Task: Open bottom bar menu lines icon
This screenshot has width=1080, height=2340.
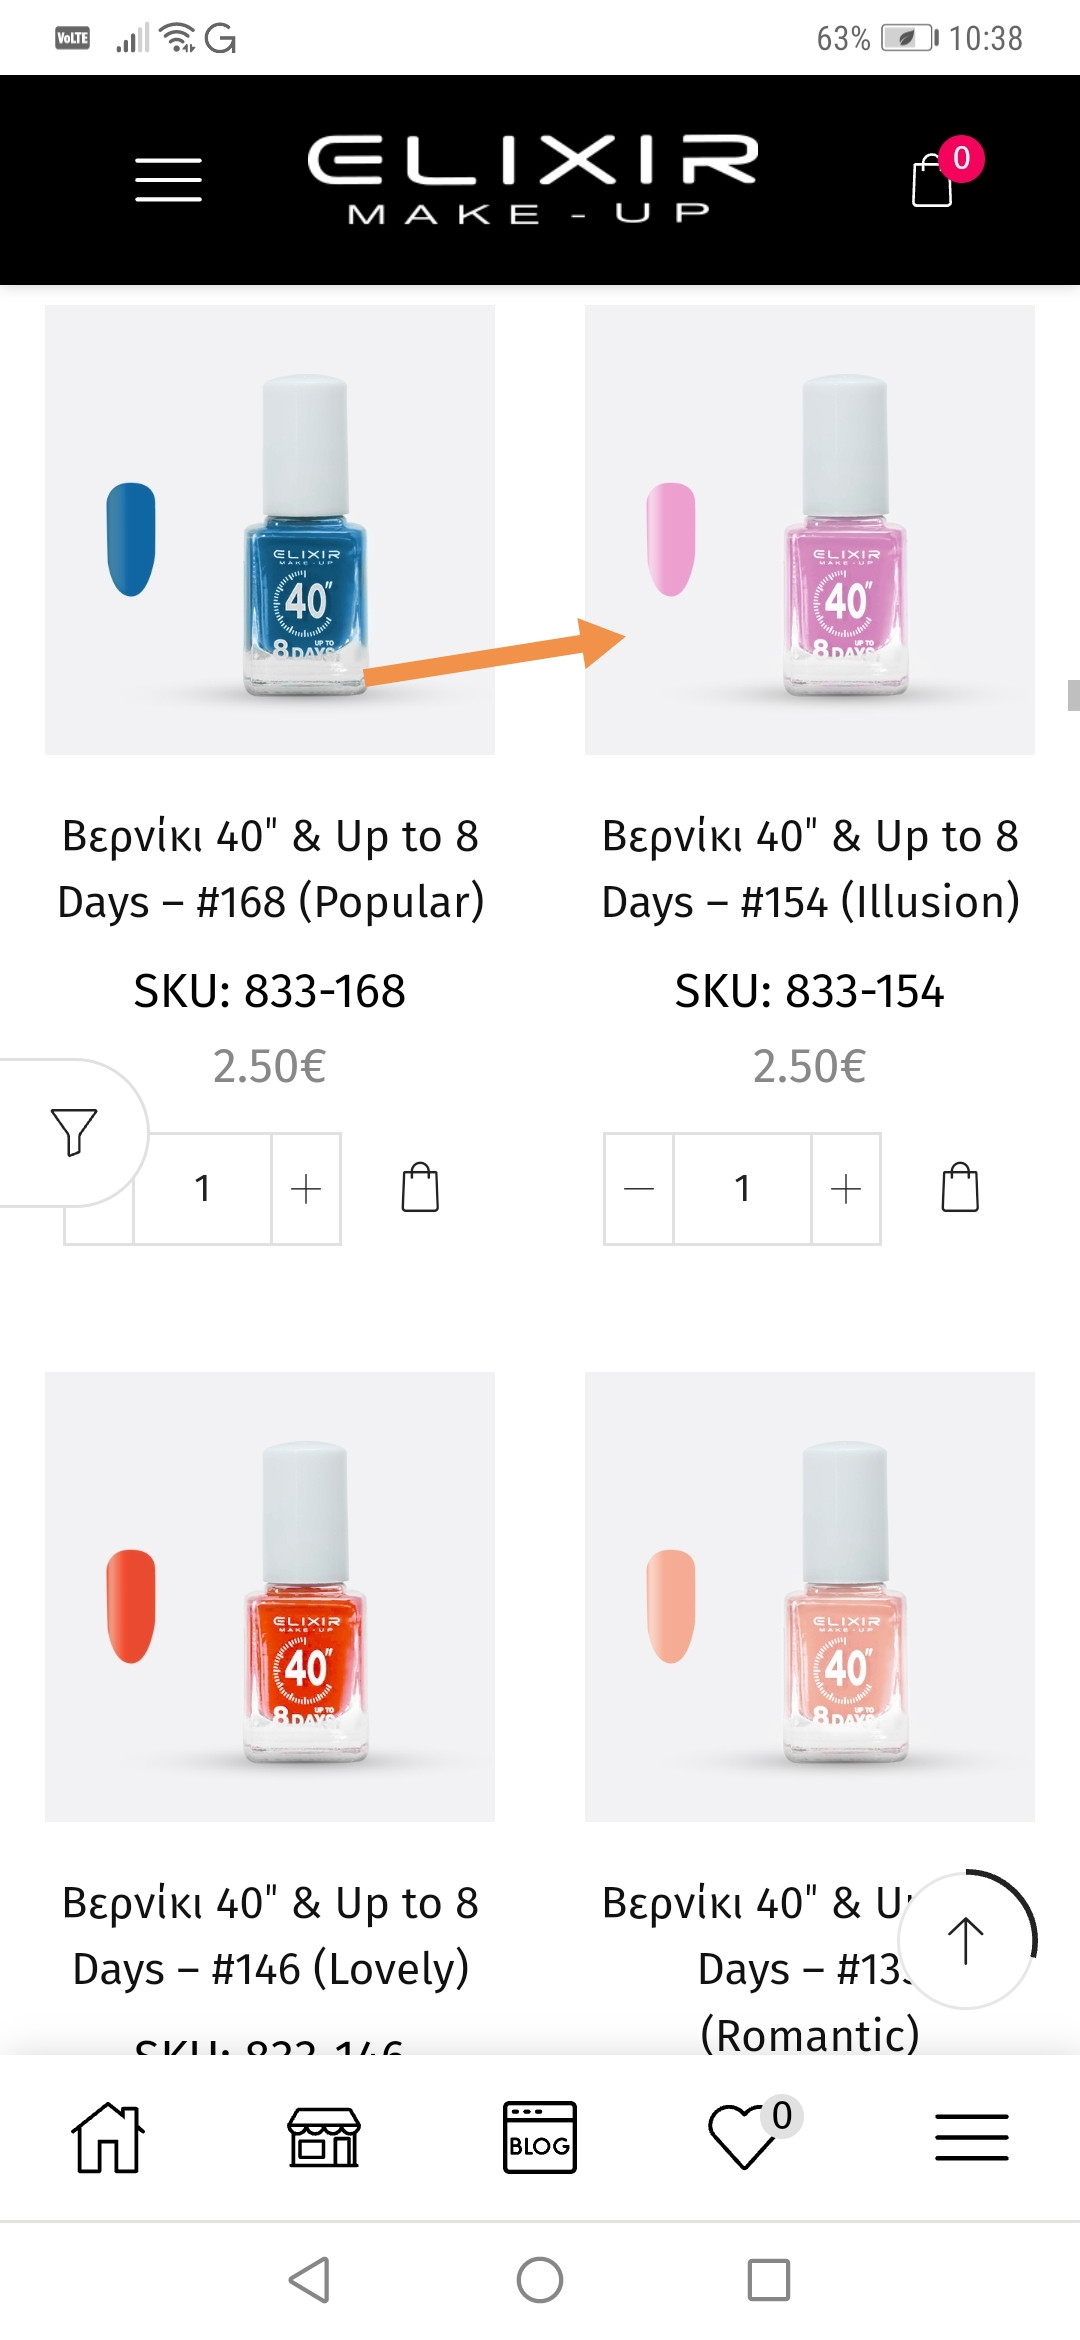Action: [x=971, y=2138]
